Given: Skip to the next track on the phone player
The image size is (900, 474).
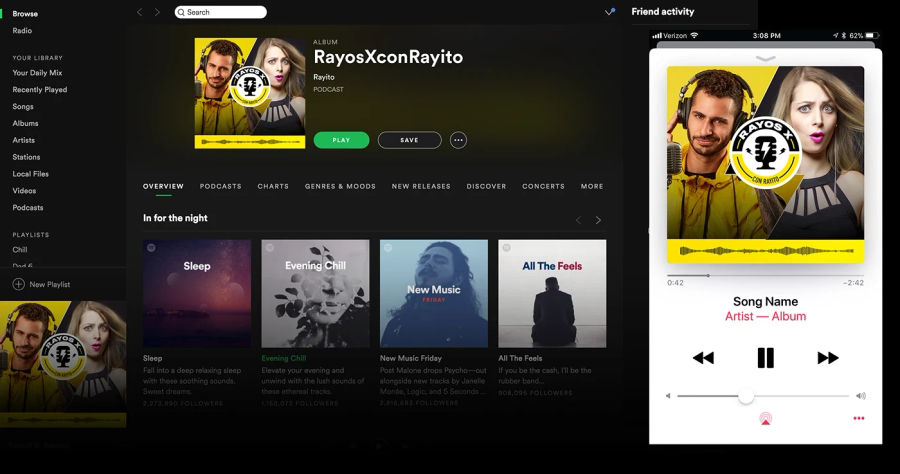Looking at the screenshot, I should [x=828, y=358].
